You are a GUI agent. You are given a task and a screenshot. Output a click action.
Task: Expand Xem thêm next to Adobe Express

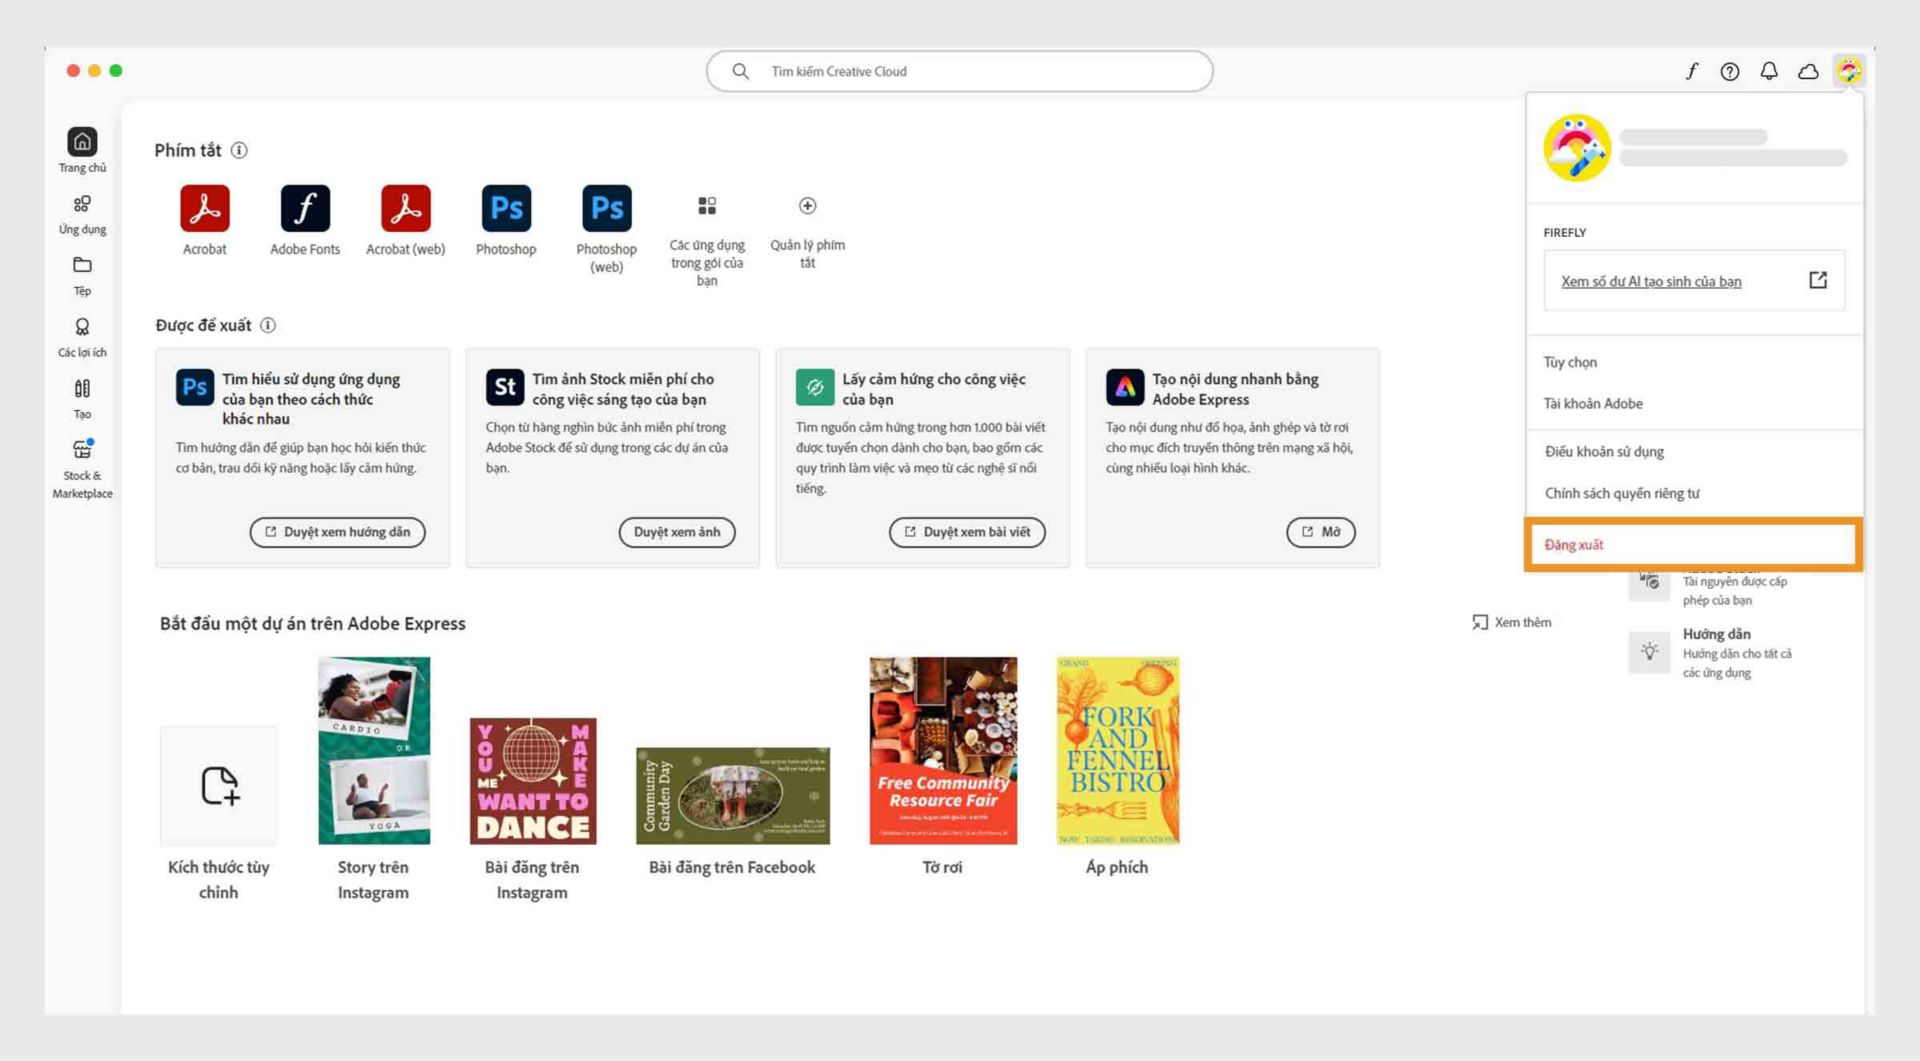coord(1512,621)
